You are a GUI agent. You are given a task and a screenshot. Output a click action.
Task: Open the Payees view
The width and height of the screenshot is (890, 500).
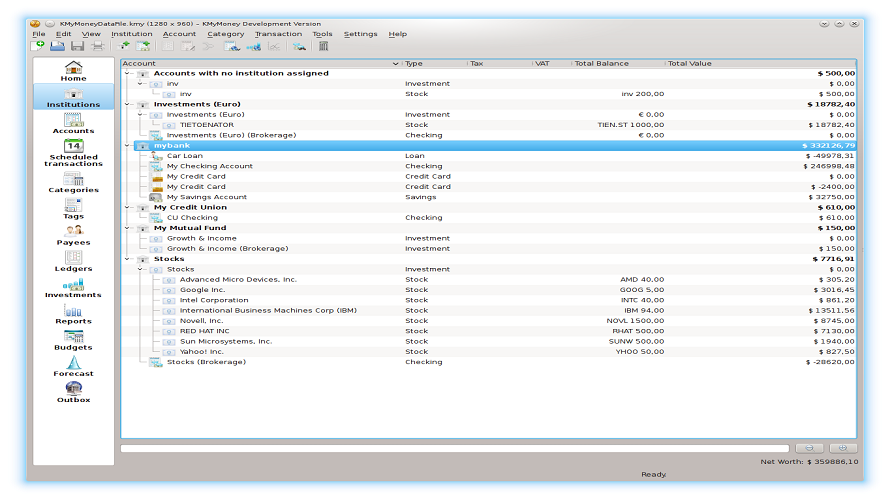[73, 235]
